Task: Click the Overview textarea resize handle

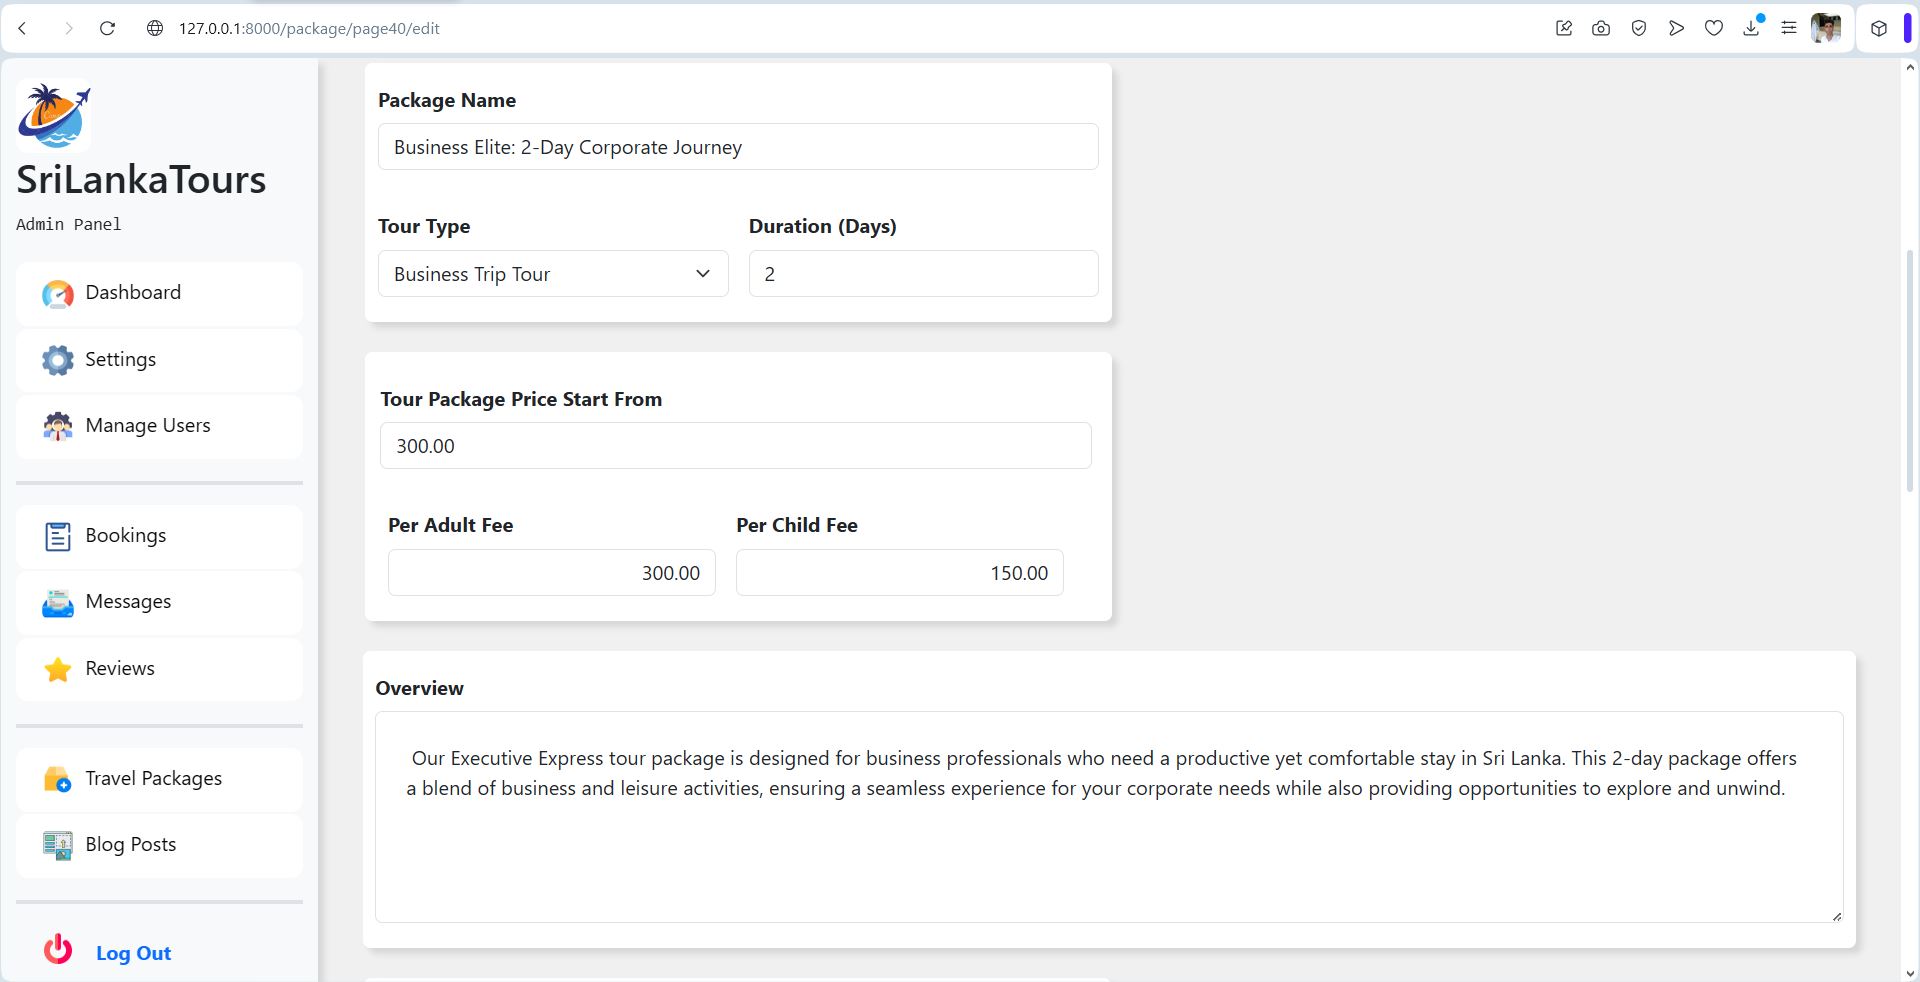Action: pyautogui.click(x=1836, y=916)
